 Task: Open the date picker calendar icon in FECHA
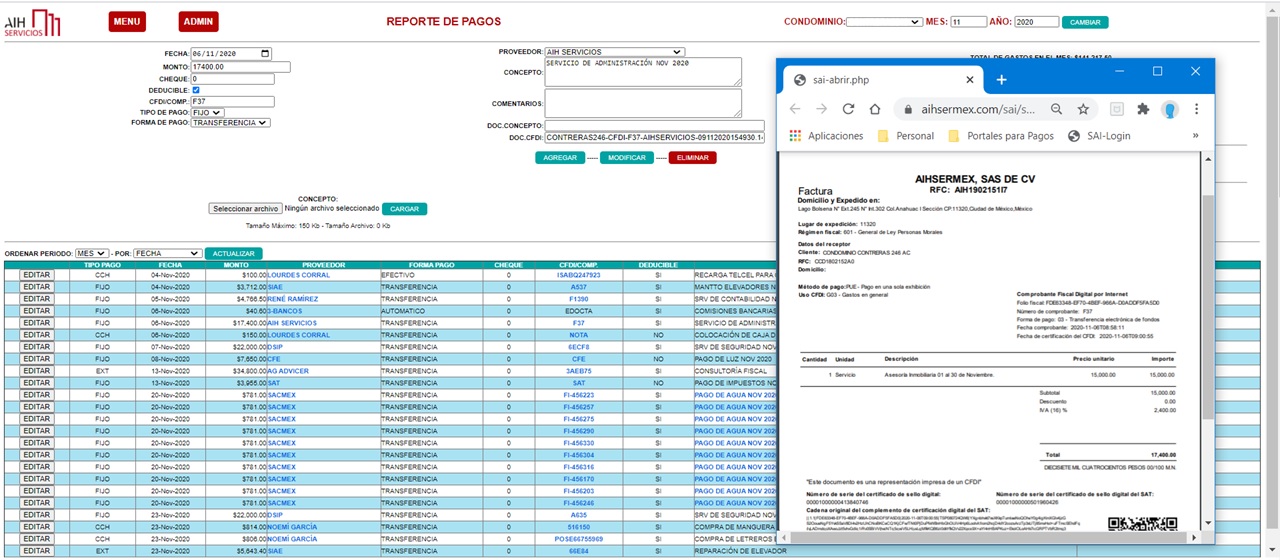264,54
